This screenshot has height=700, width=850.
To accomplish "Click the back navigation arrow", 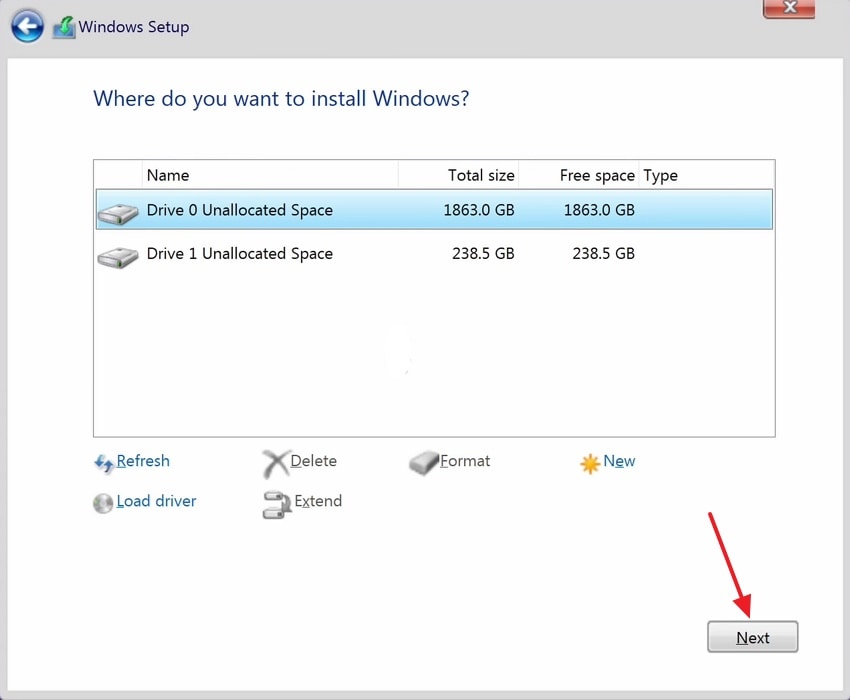I will point(27,26).
